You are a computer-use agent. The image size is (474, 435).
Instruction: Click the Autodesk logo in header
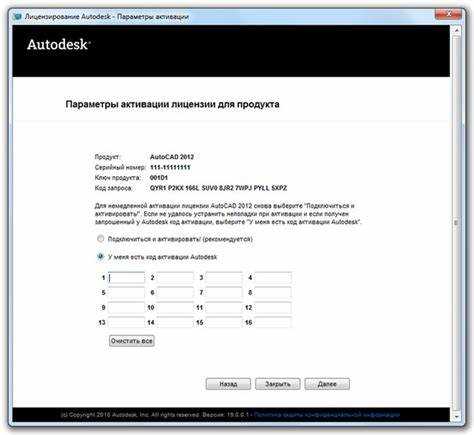[x=59, y=44]
